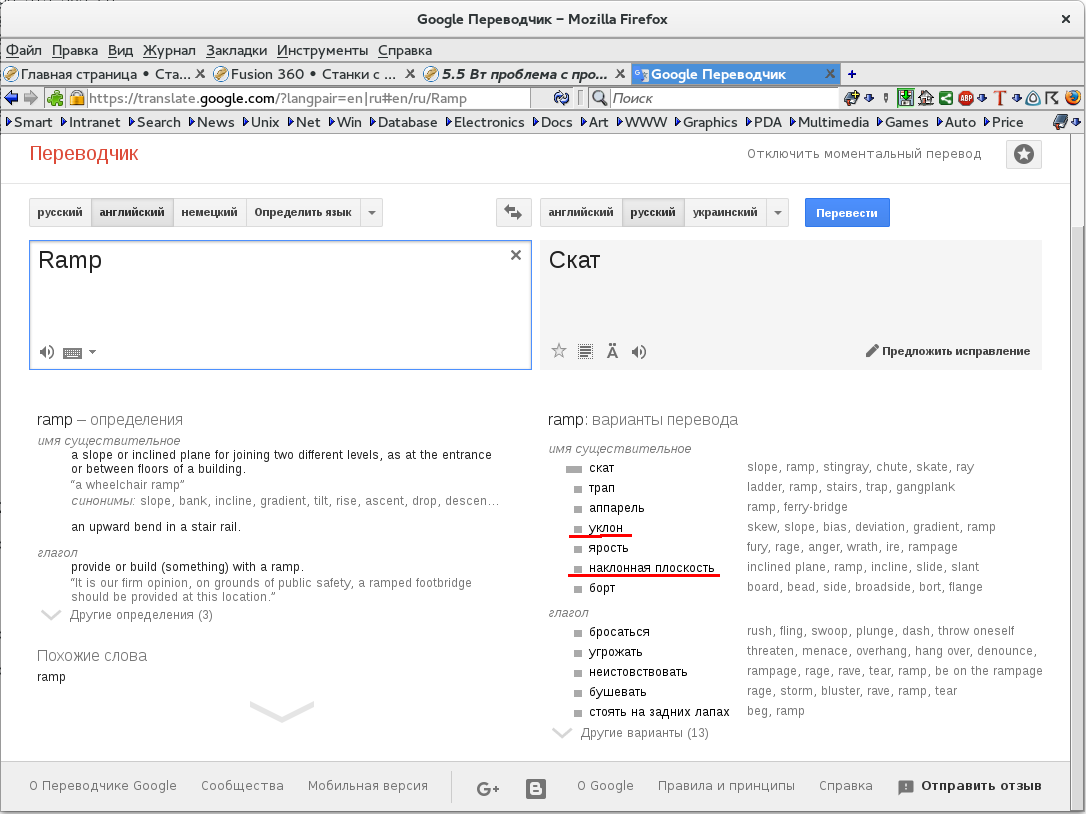The image size is (1086, 814).
Task: Click the translation variant аппарель
Action: coord(616,508)
